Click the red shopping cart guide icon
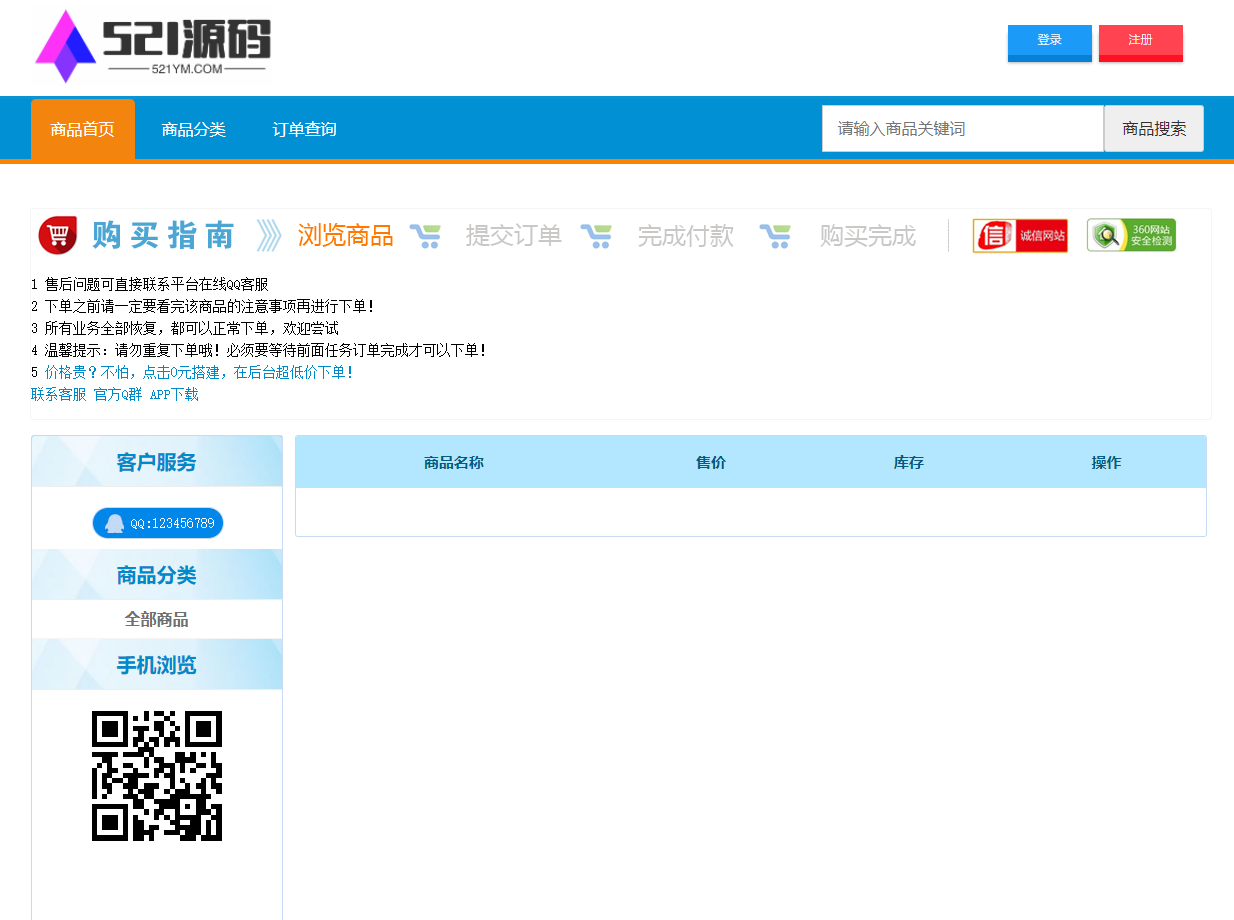Viewport: 1234px width, 920px height. tap(58, 235)
